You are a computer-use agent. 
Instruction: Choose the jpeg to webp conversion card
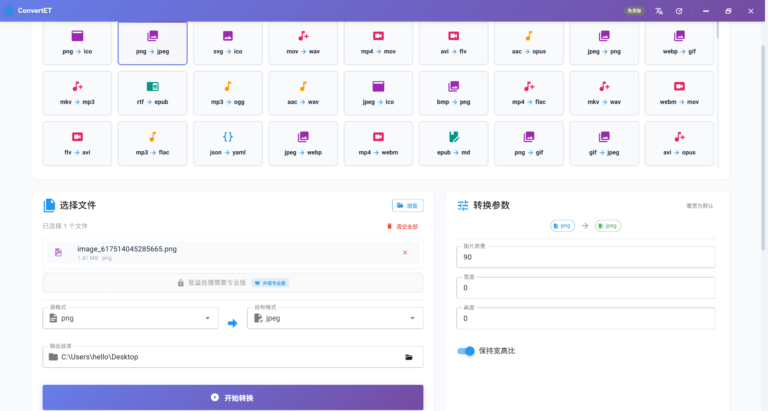[303, 144]
